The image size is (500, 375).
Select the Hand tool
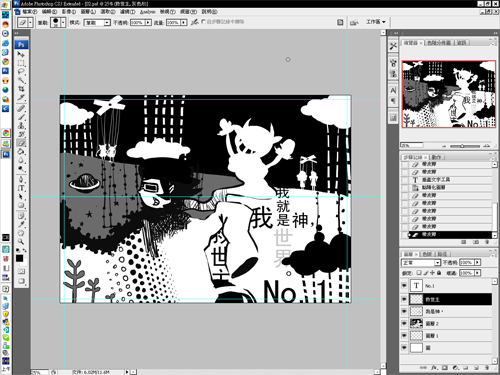21,233
